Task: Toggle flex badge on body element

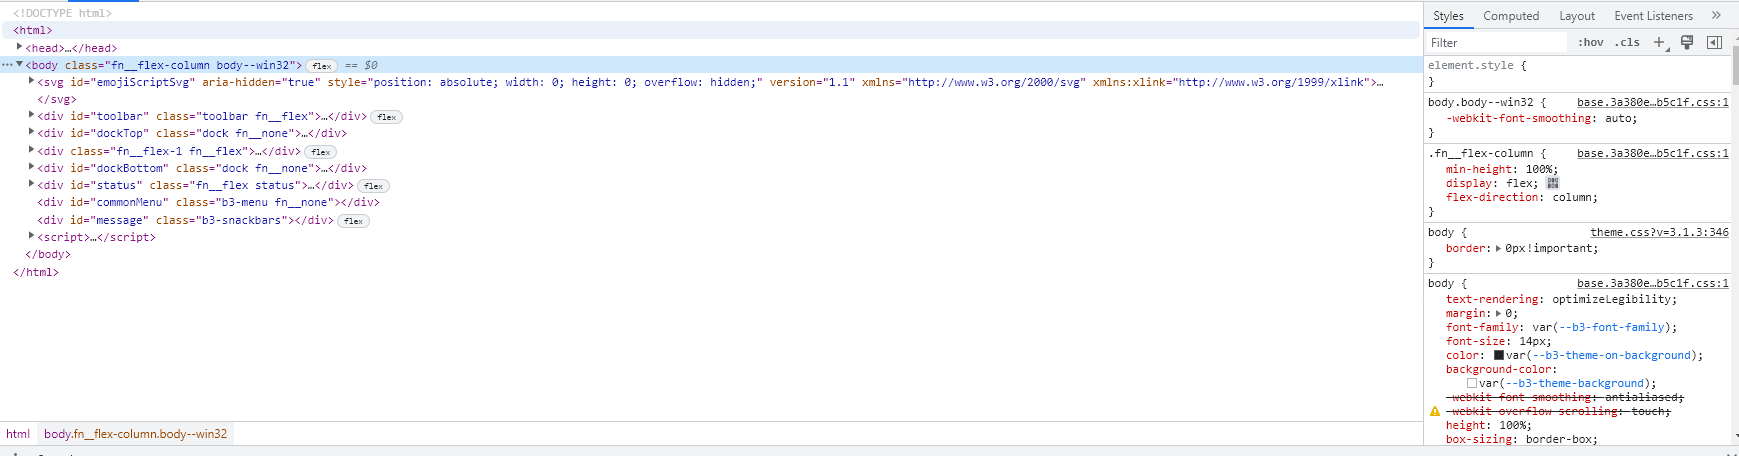Action: pyautogui.click(x=321, y=66)
